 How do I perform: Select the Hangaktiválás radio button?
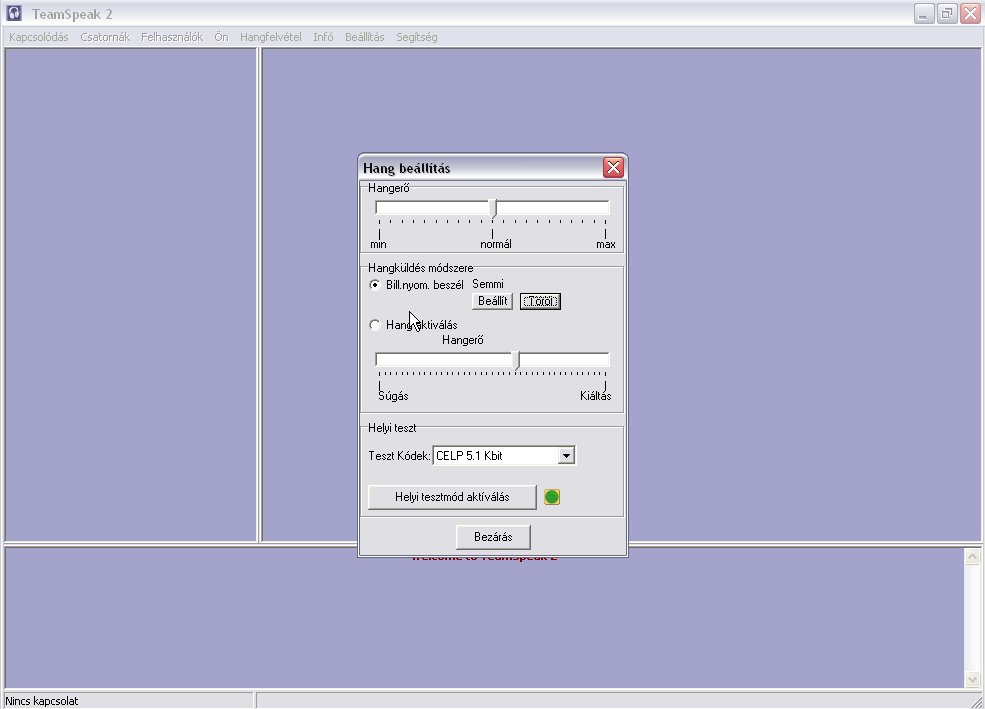click(375, 325)
